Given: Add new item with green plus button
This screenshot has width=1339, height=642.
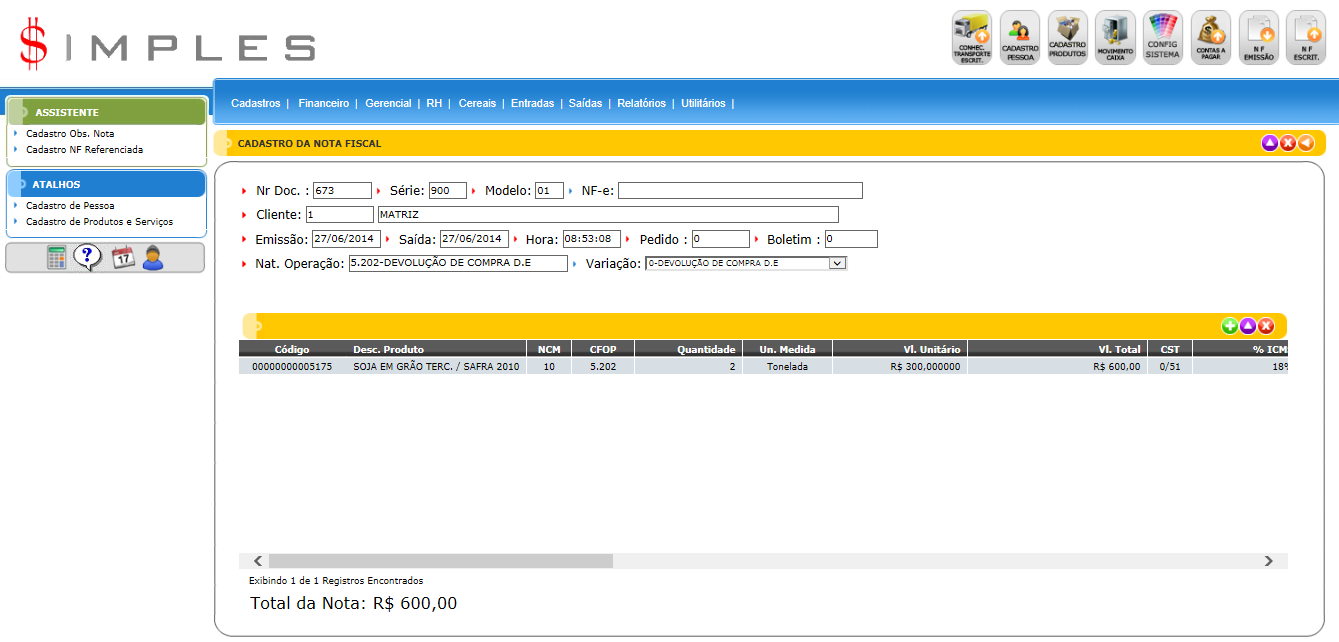Looking at the screenshot, I should [x=1230, y=326].
